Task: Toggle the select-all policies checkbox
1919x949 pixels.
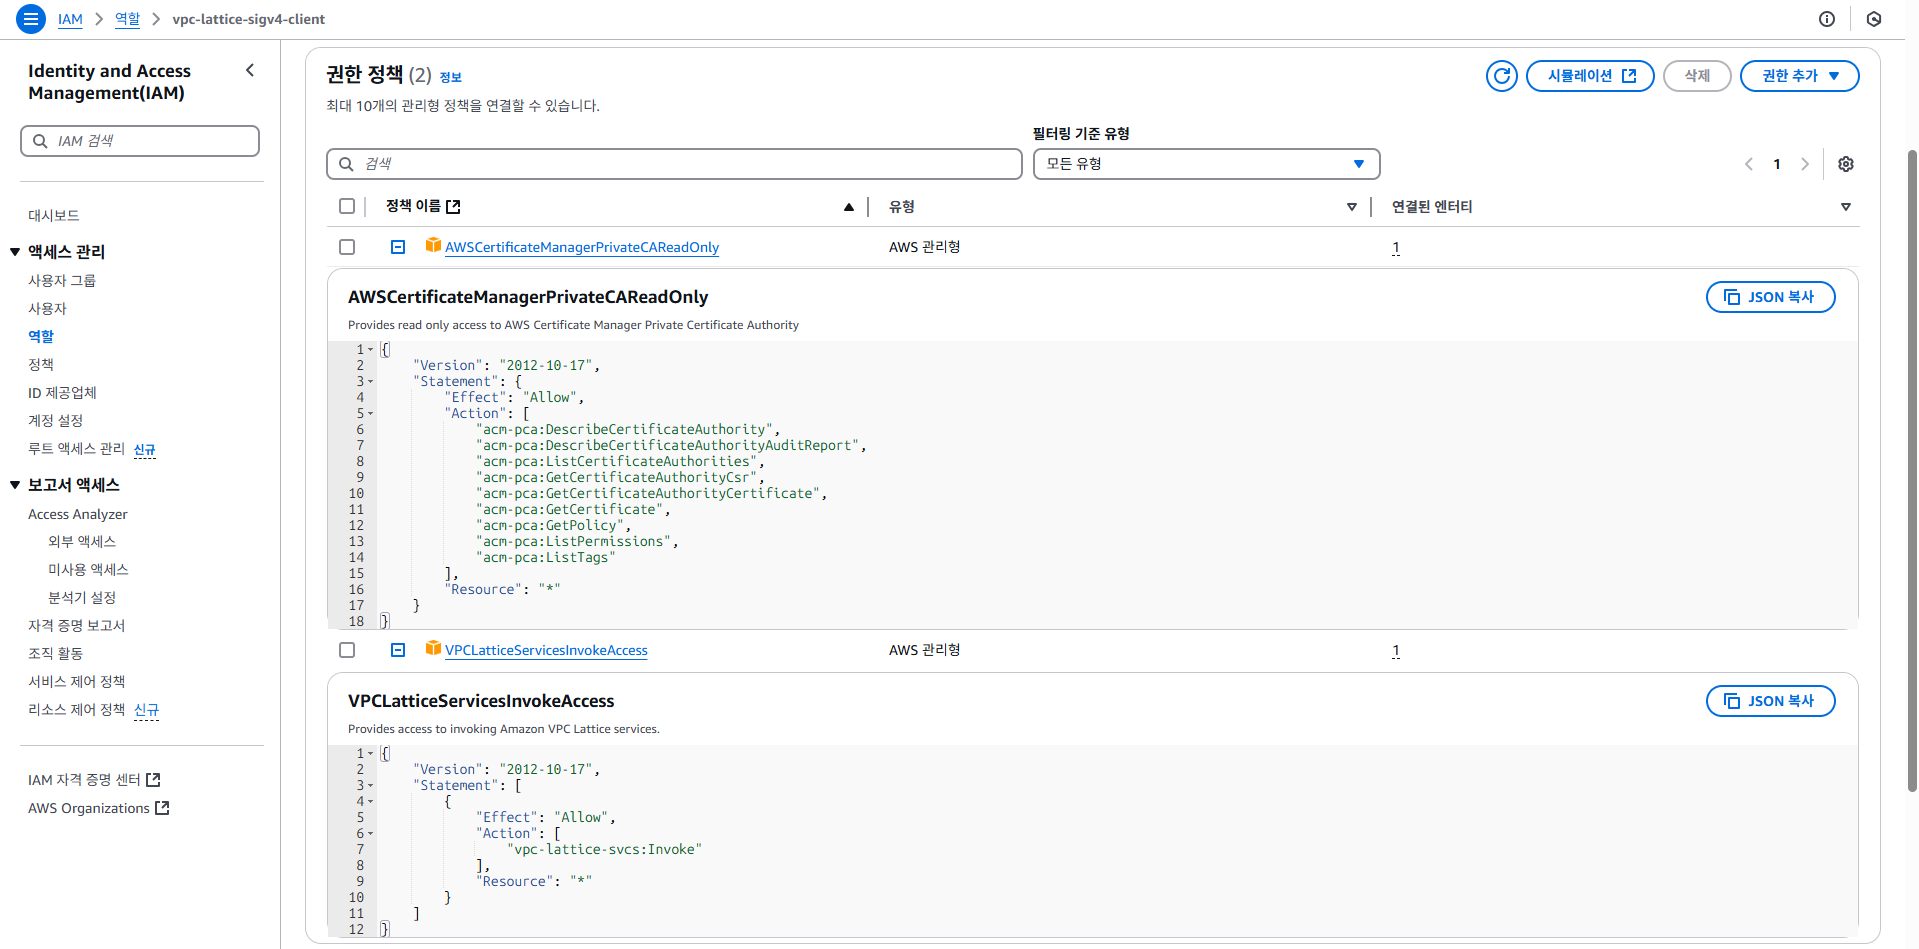Action: [x=347, y=206]
